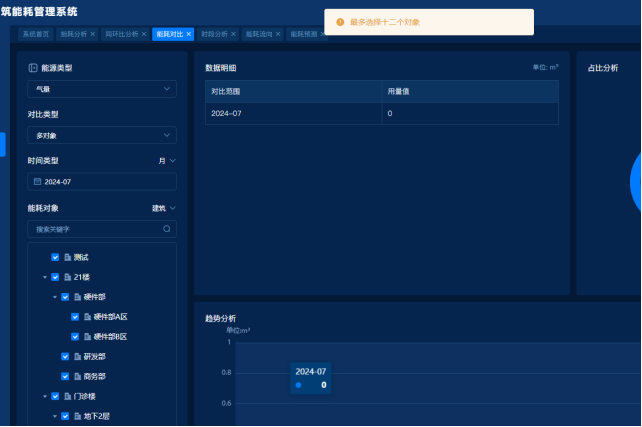Image resolution: width=642 pixels, height=427 pixels.
Task: Open the 能源类型 dropdown showing 气量
Action: click(101, 89)
